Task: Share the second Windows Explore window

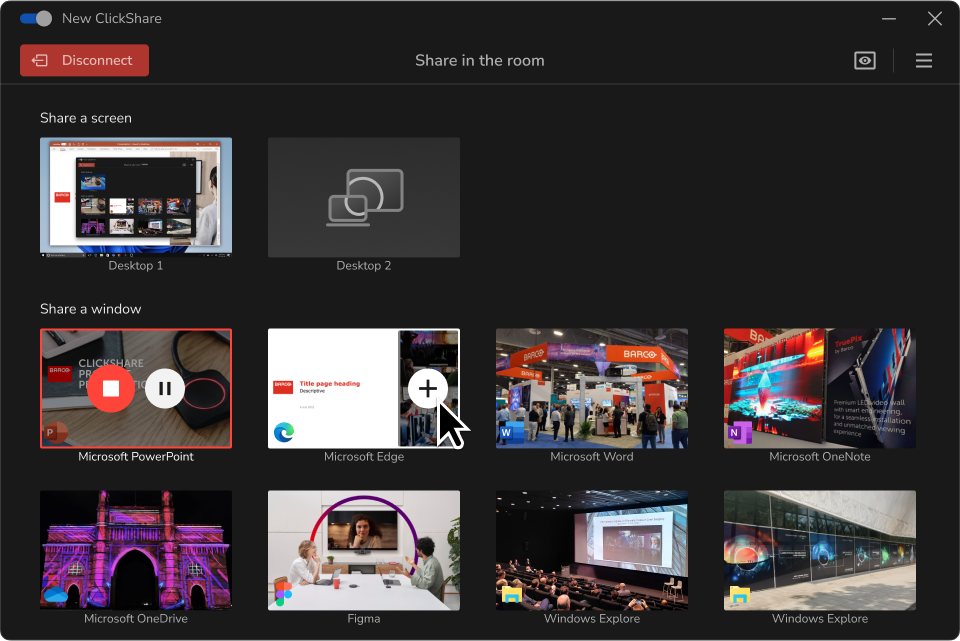Action: click(819, 550)
